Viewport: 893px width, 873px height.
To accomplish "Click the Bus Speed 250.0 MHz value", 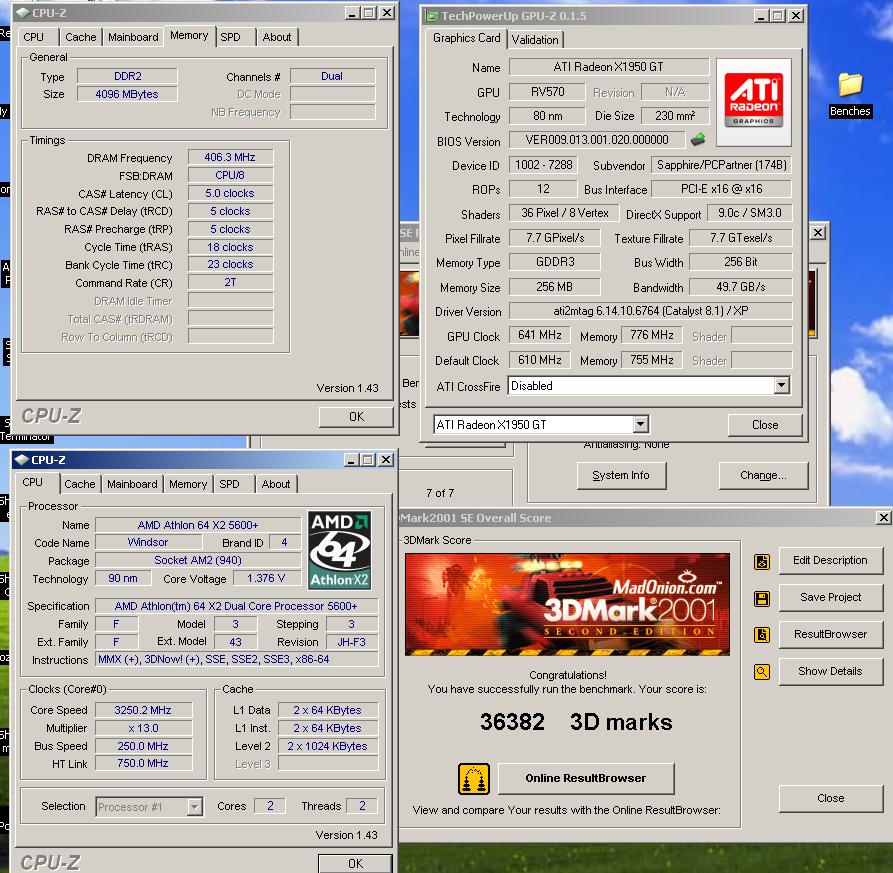I will tap(143, 746).
